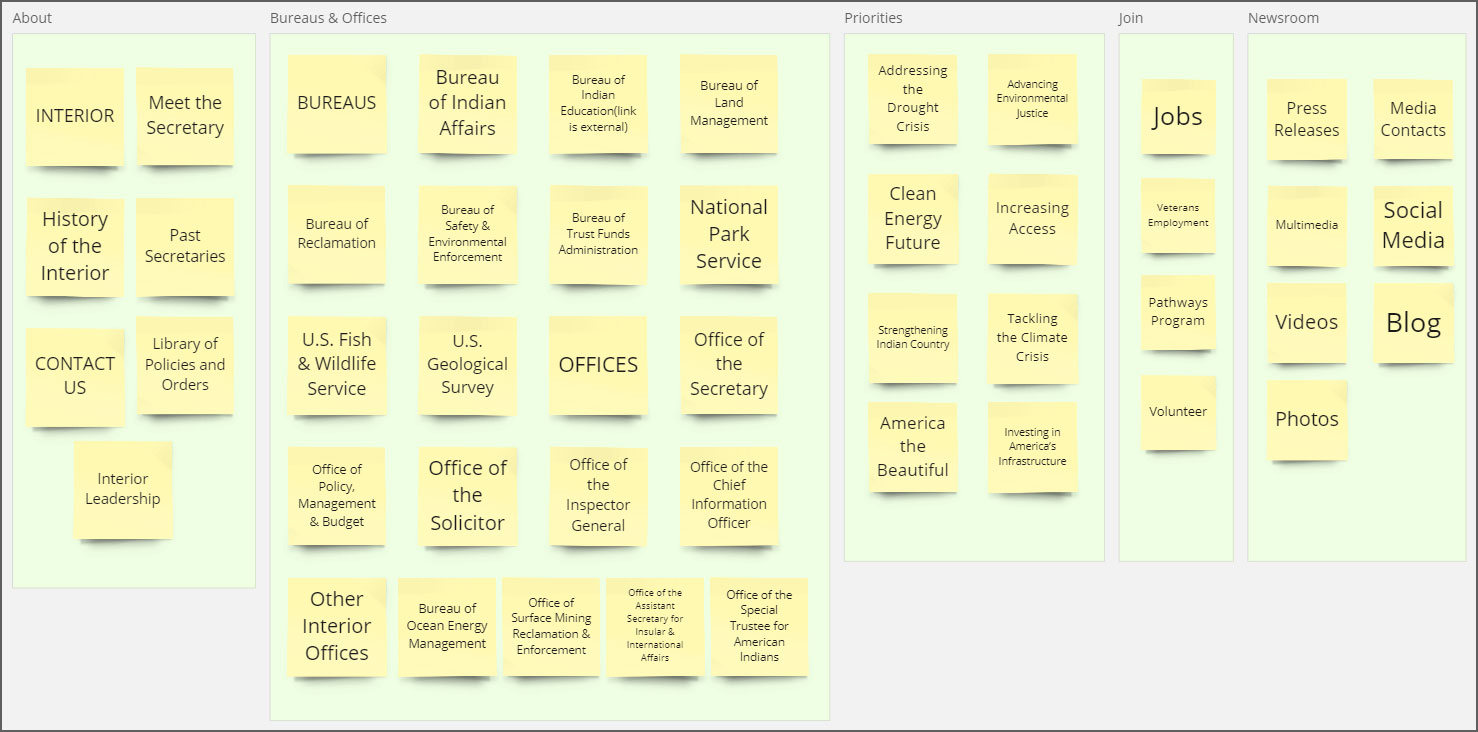Click the U.S. Fish & Wildlife Service note
Image resolution: width=1478 pixels, height=732 pixels.
pyautogui.click(x=337, y=365)
